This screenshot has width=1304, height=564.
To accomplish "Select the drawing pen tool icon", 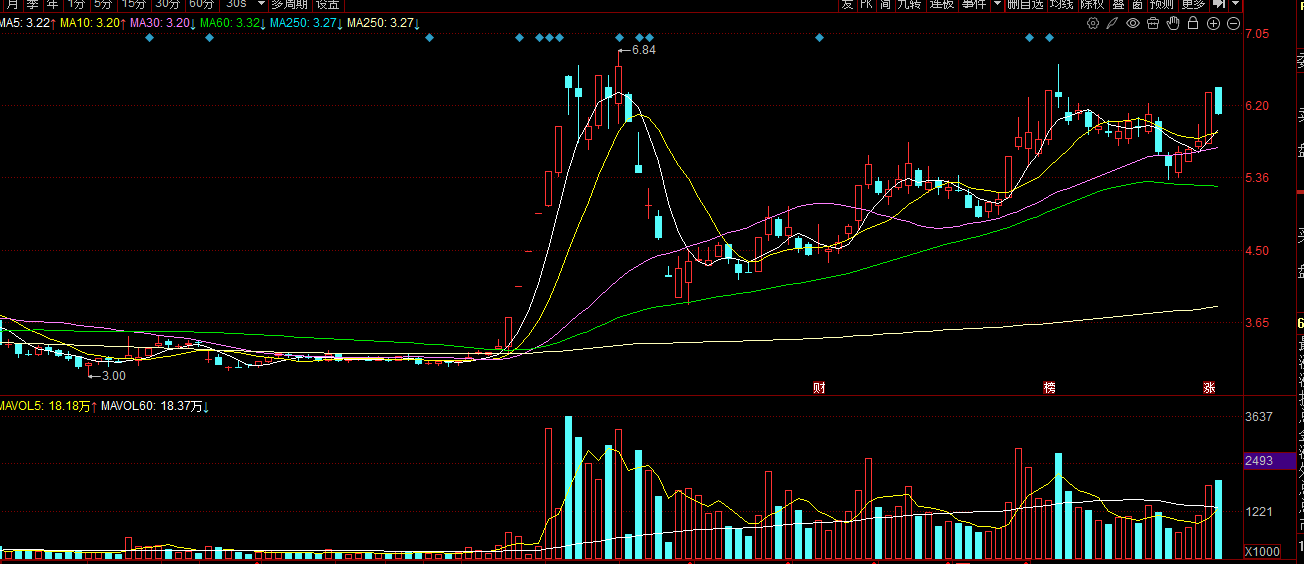I will [1113, 23].
